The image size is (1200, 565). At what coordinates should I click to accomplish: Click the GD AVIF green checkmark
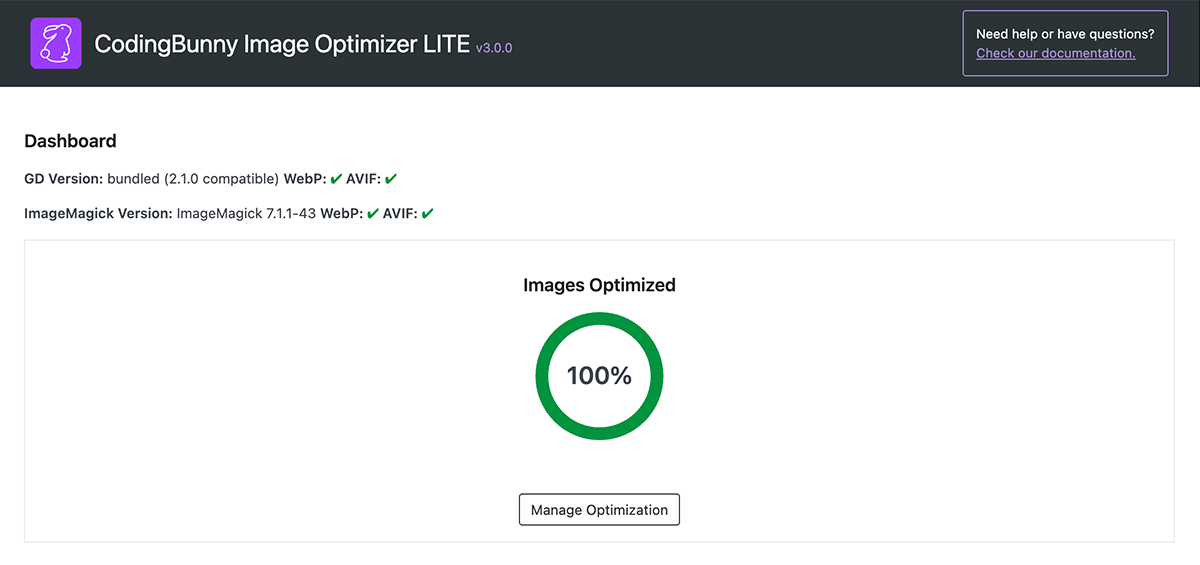tap(391, 179)
